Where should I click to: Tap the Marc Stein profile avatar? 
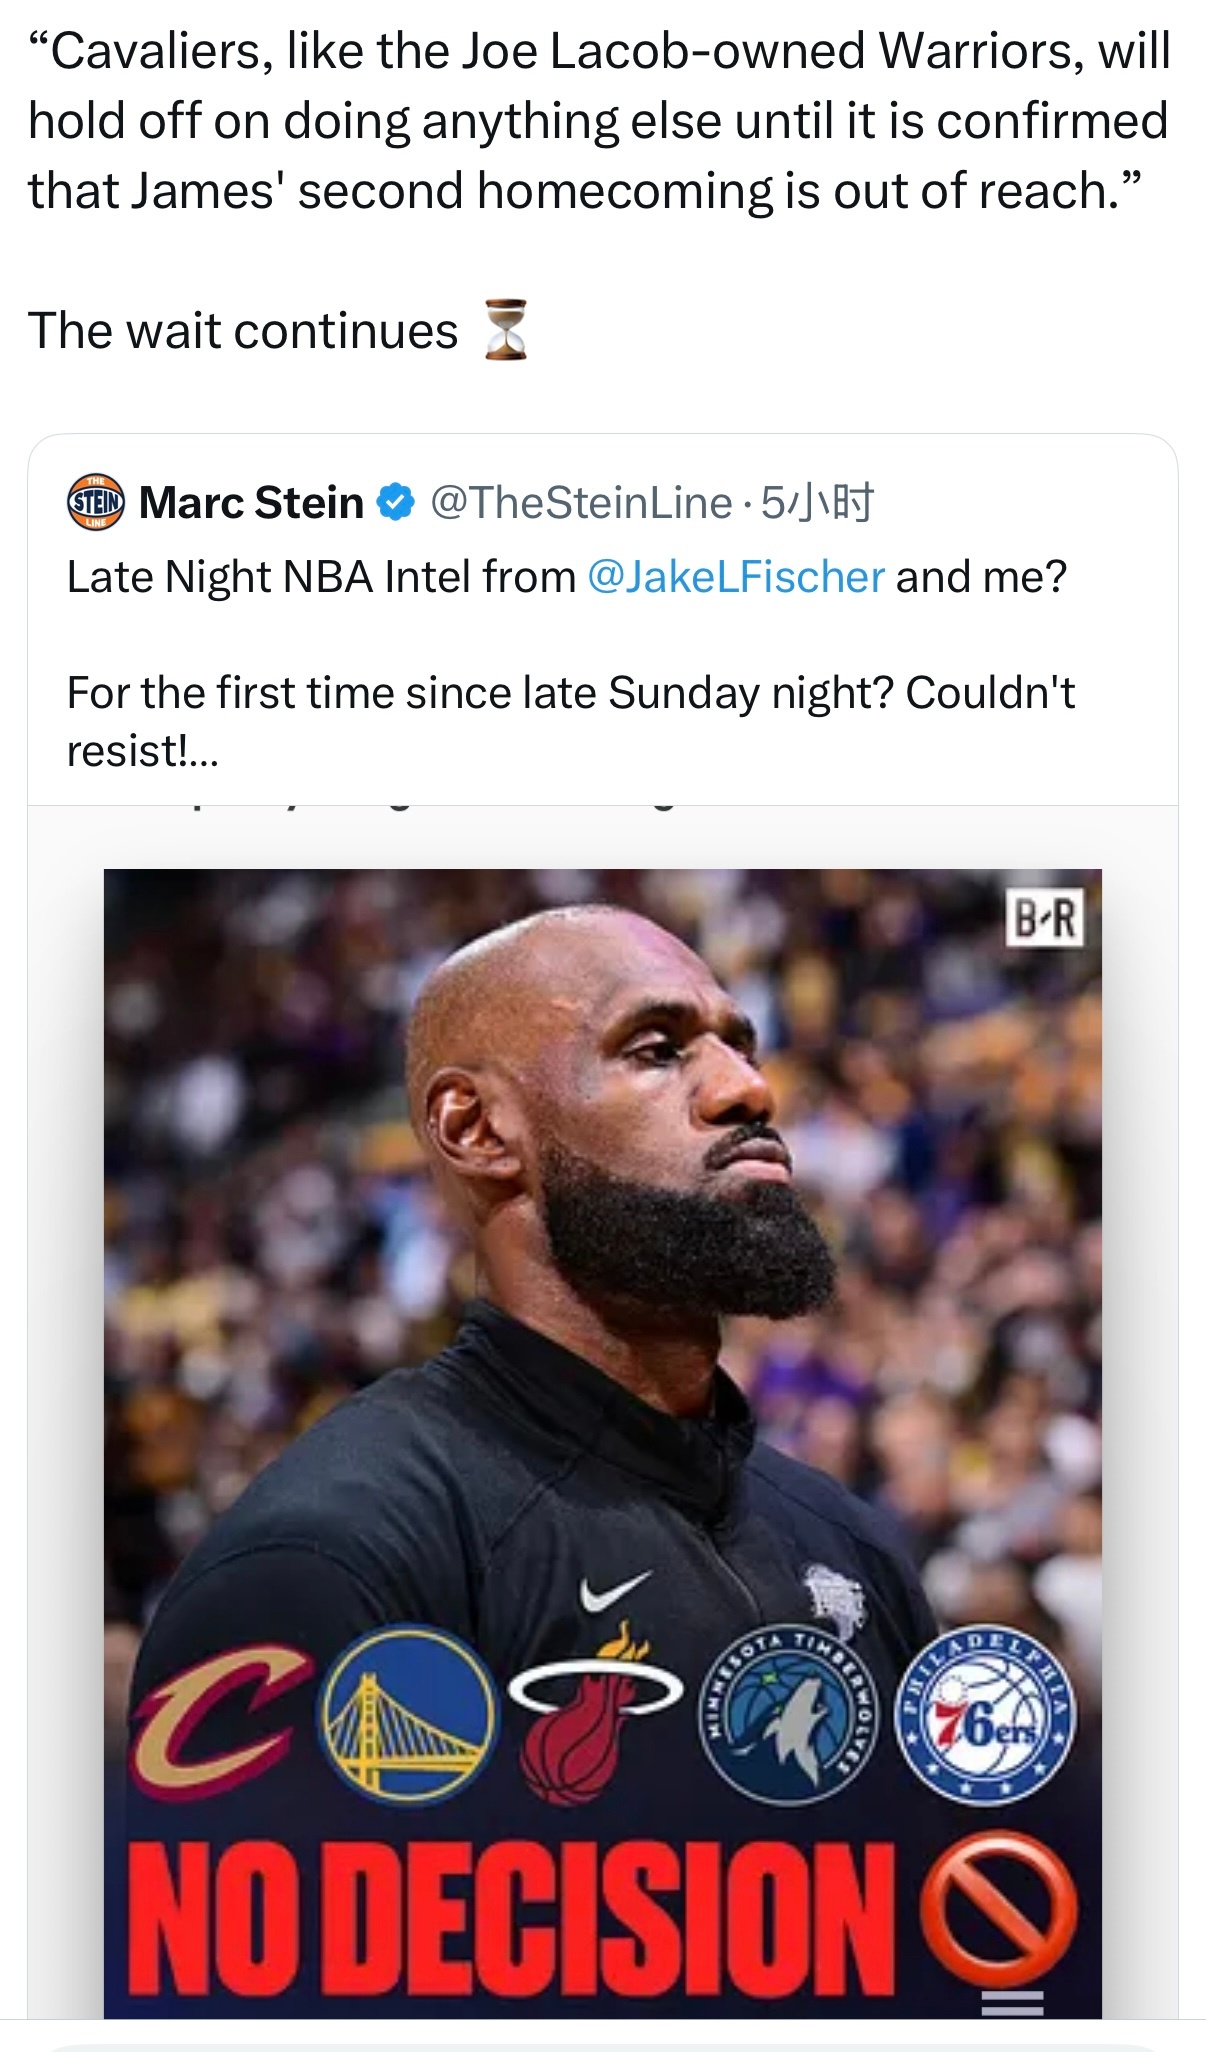pyautogui.click(x=95, y=502)
